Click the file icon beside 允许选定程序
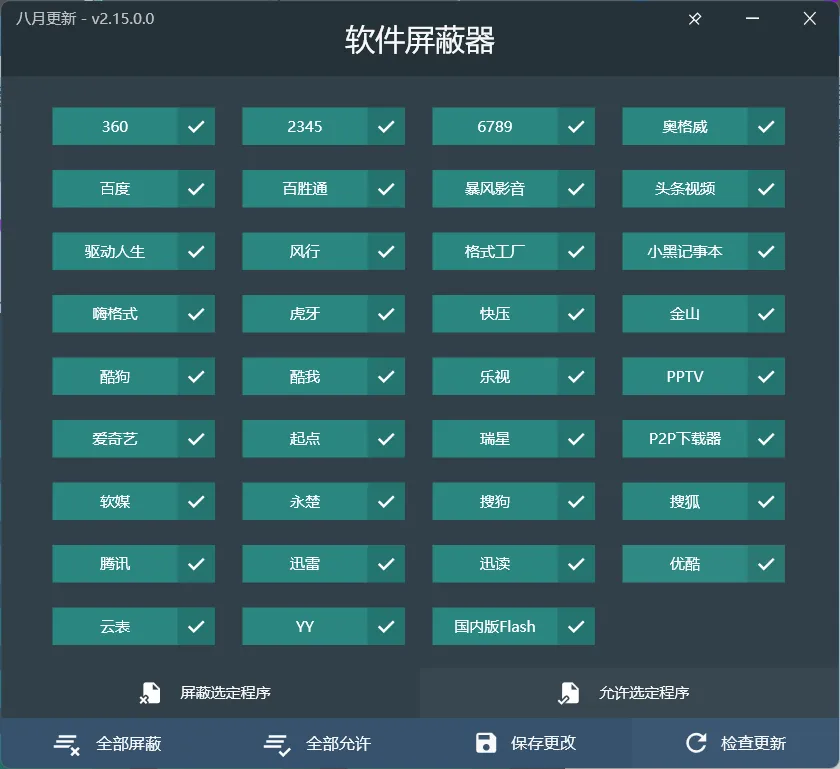This screenshot has width=840, height=769. pyautogui.click(x=571, y=691)
